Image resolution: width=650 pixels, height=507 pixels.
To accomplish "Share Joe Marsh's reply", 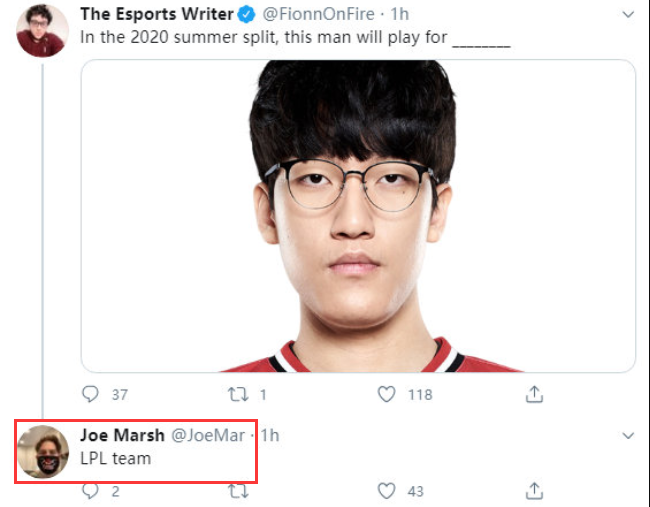I will coord(534,491).
